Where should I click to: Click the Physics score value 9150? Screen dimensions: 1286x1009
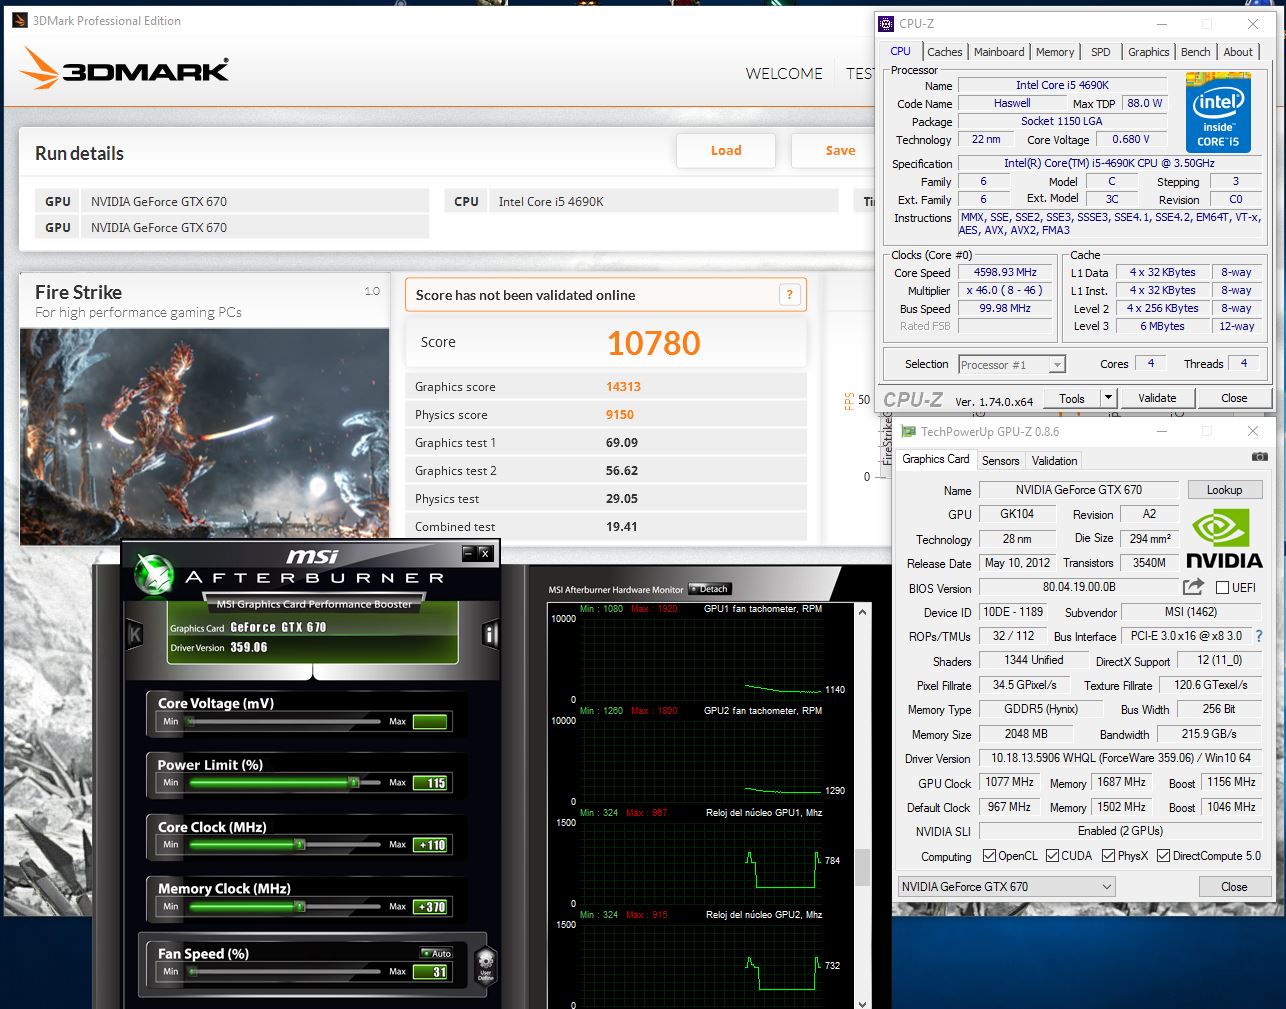[620, 415]
